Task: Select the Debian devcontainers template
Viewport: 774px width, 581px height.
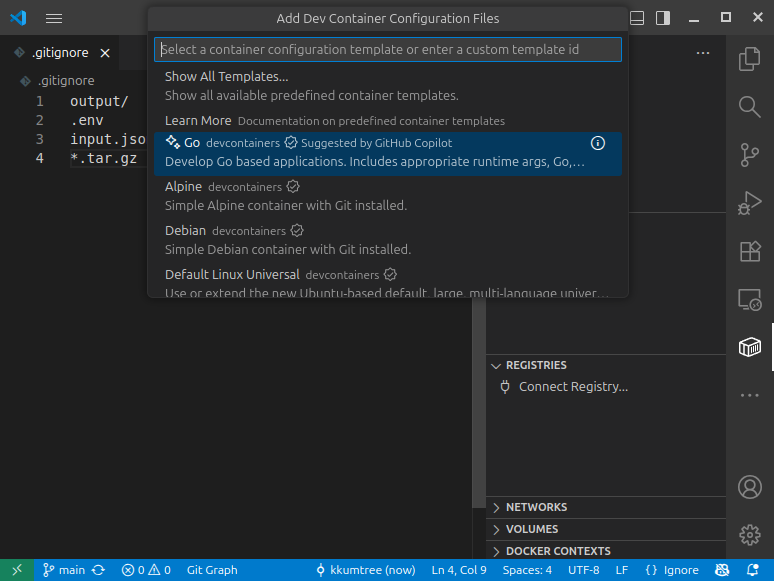Action: (387, 241)
